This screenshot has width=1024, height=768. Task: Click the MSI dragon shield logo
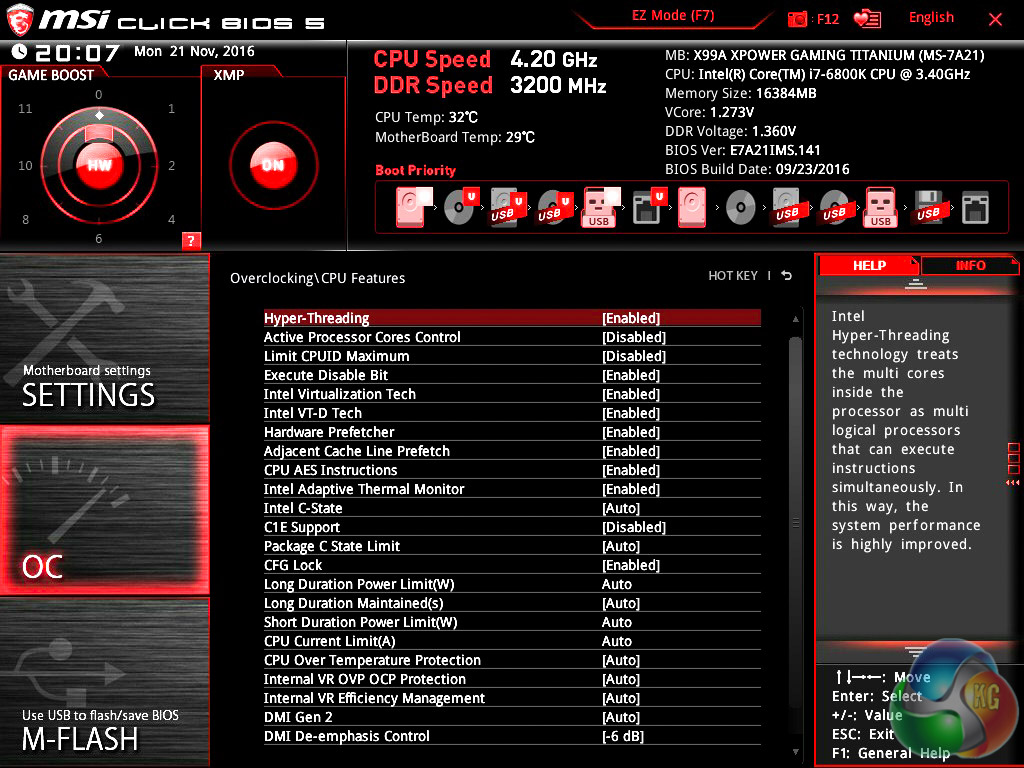coord(20,20)
